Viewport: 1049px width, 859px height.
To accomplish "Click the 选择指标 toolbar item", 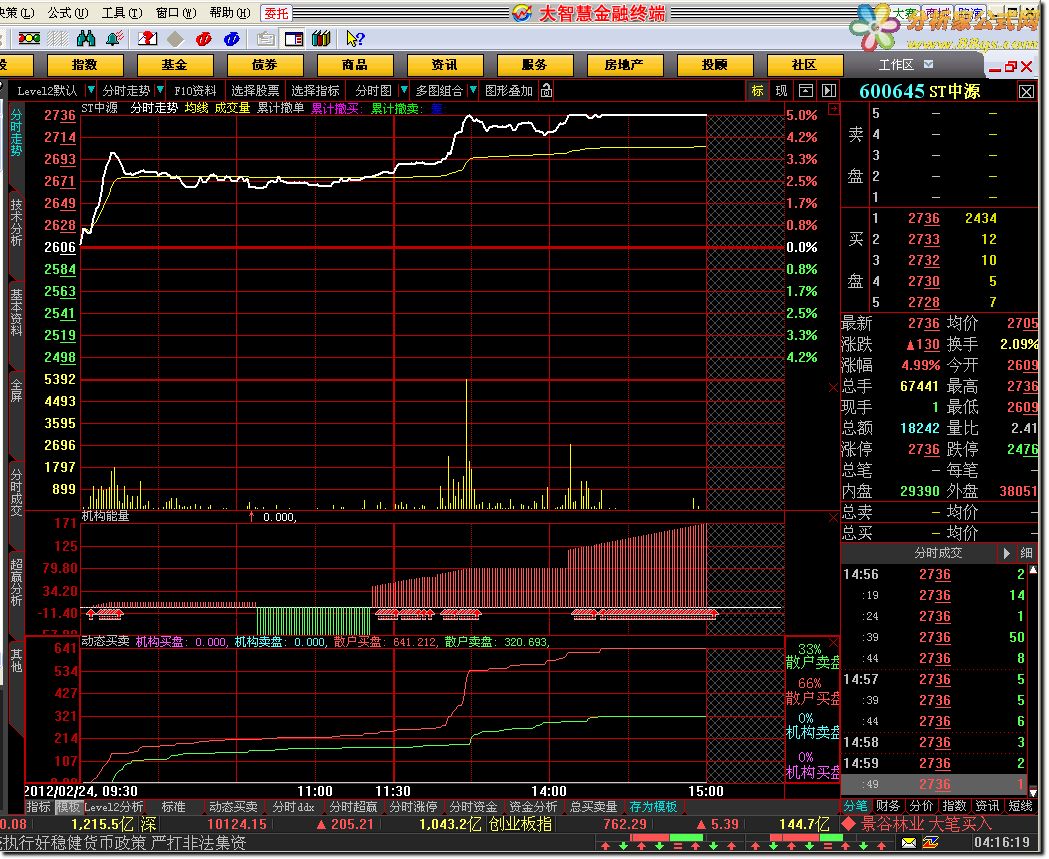I will (x=316, y=90).
